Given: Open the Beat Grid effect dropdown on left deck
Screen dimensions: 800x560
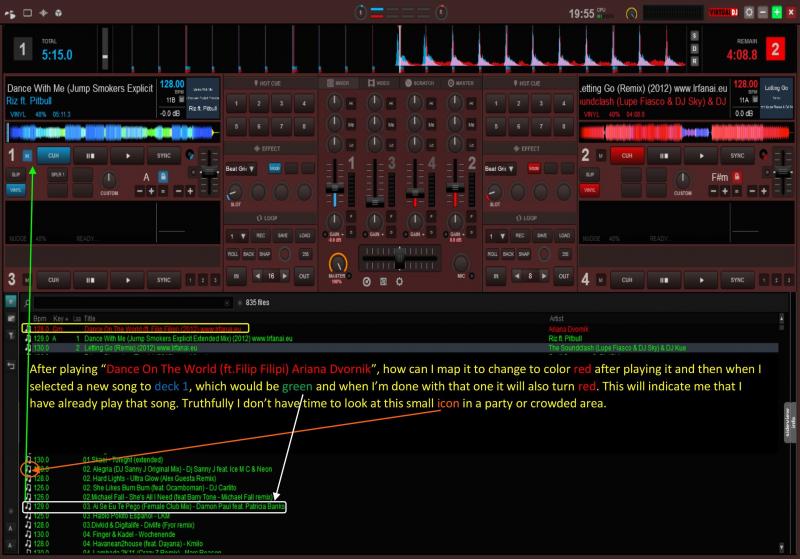Looking at the screenshot, I should (x=238, y=169).
